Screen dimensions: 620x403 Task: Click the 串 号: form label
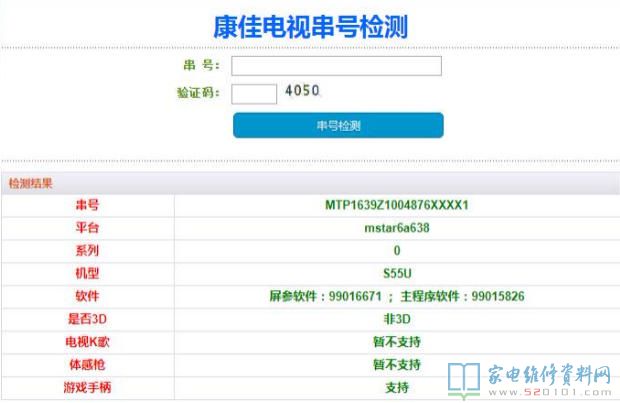coord(201,65)
